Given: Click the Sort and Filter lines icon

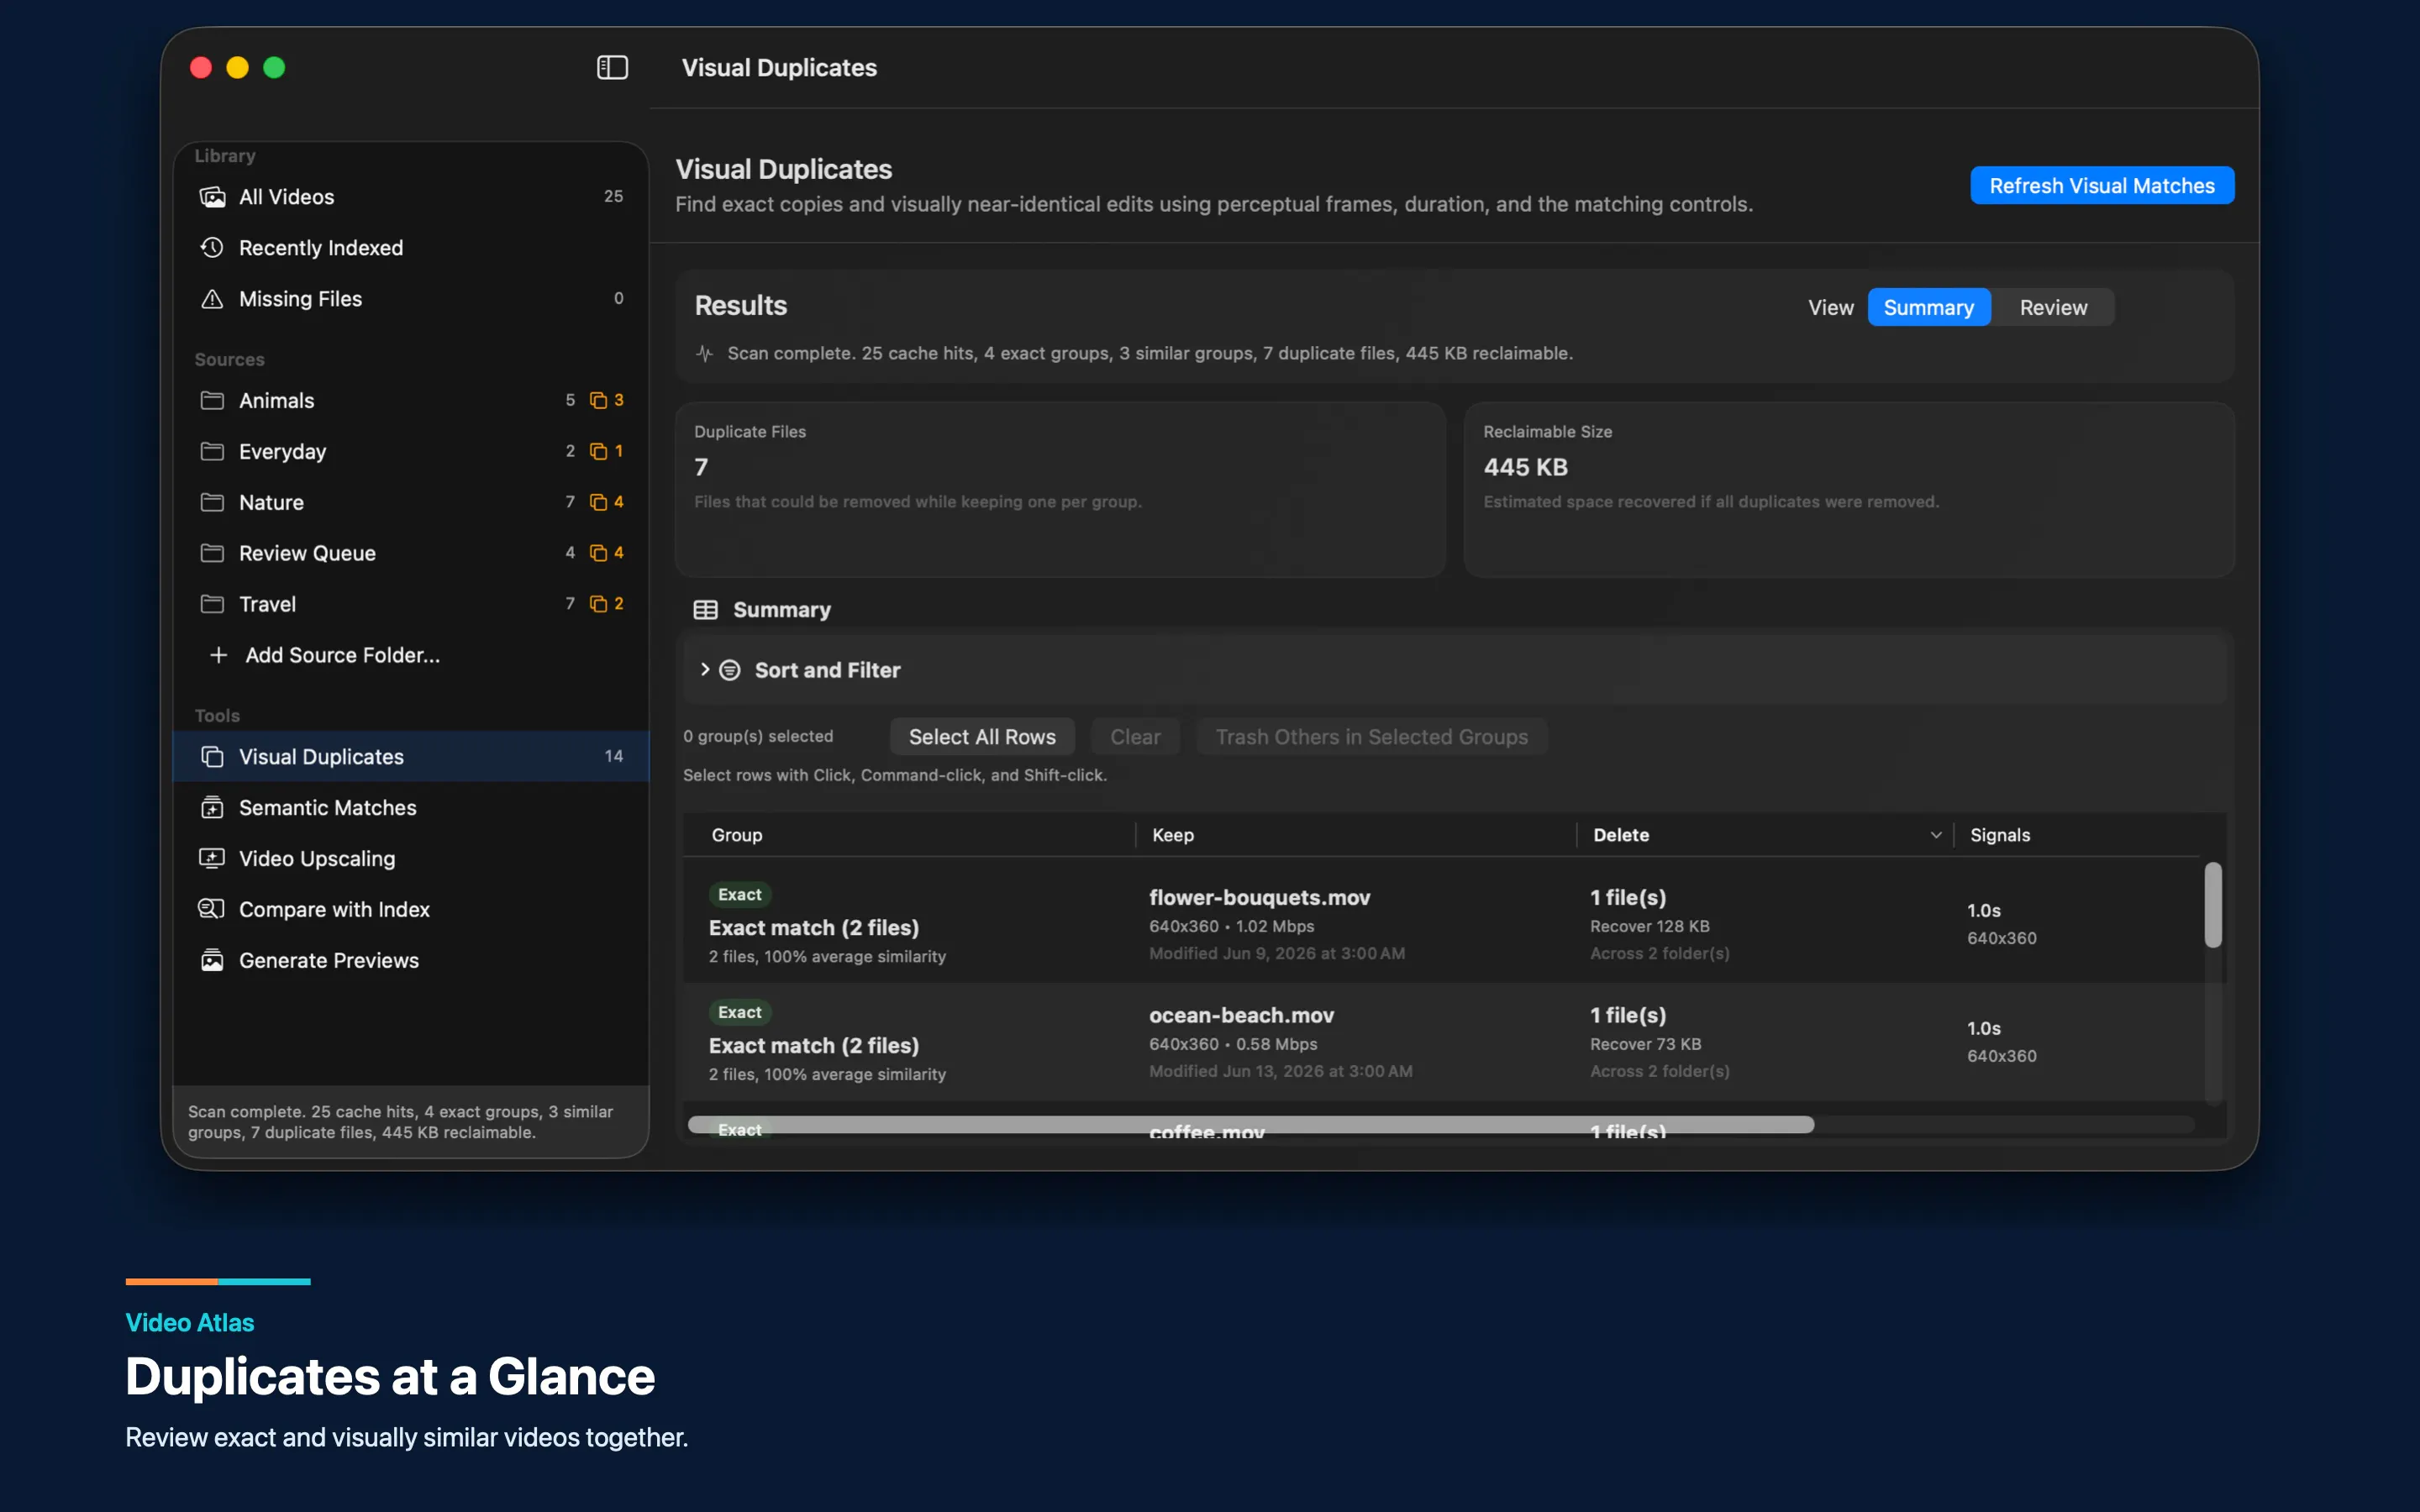Looking at the screenshot, I should [x=730, y=670].
